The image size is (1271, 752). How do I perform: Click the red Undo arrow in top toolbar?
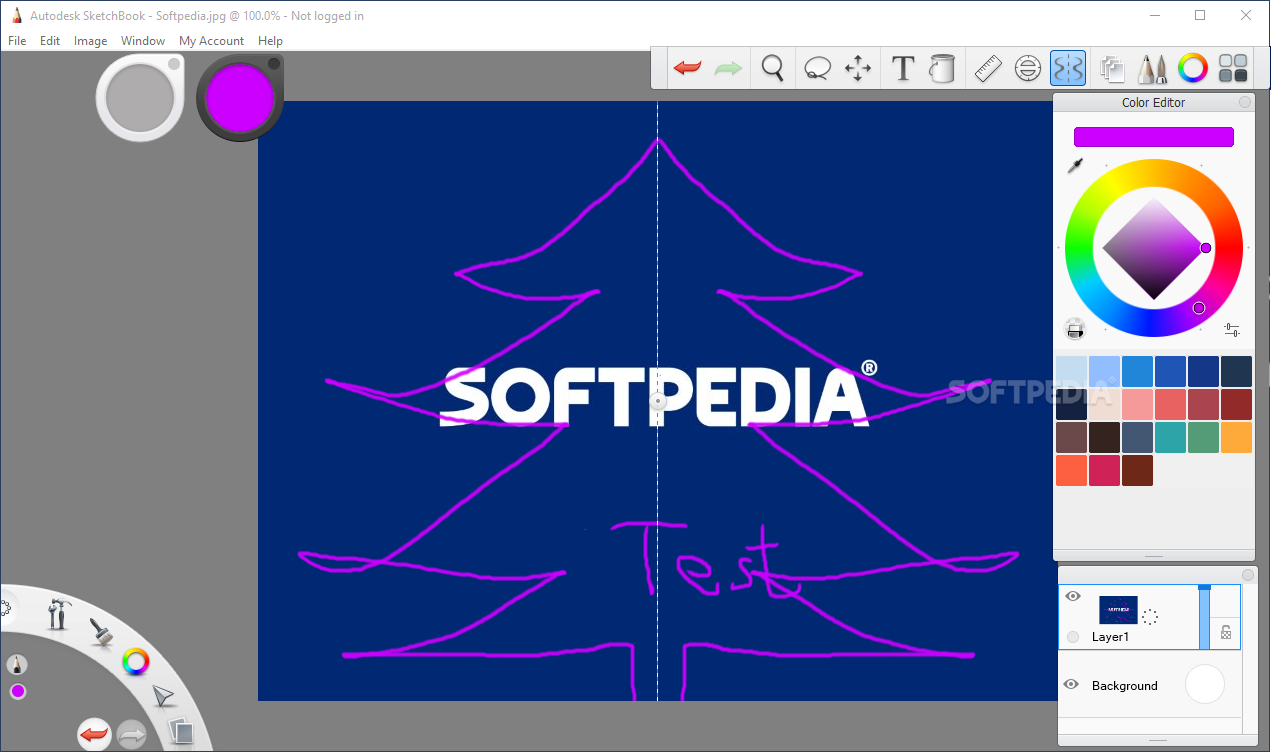(687, 68)
